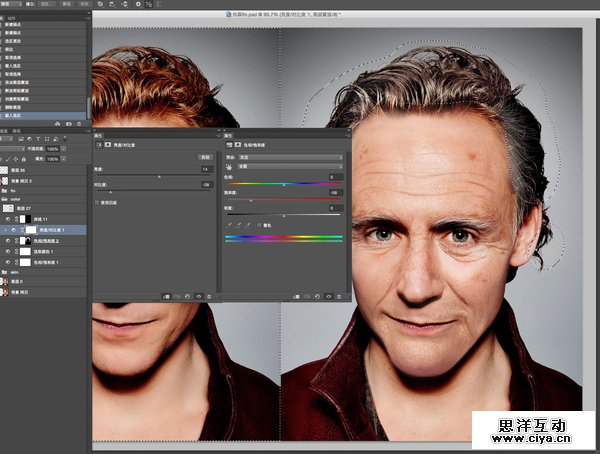This screenshot has width=600, height=454.
Task: Select the first eyedropper in Hue/Saturation panel
Action: coord(229,225)
